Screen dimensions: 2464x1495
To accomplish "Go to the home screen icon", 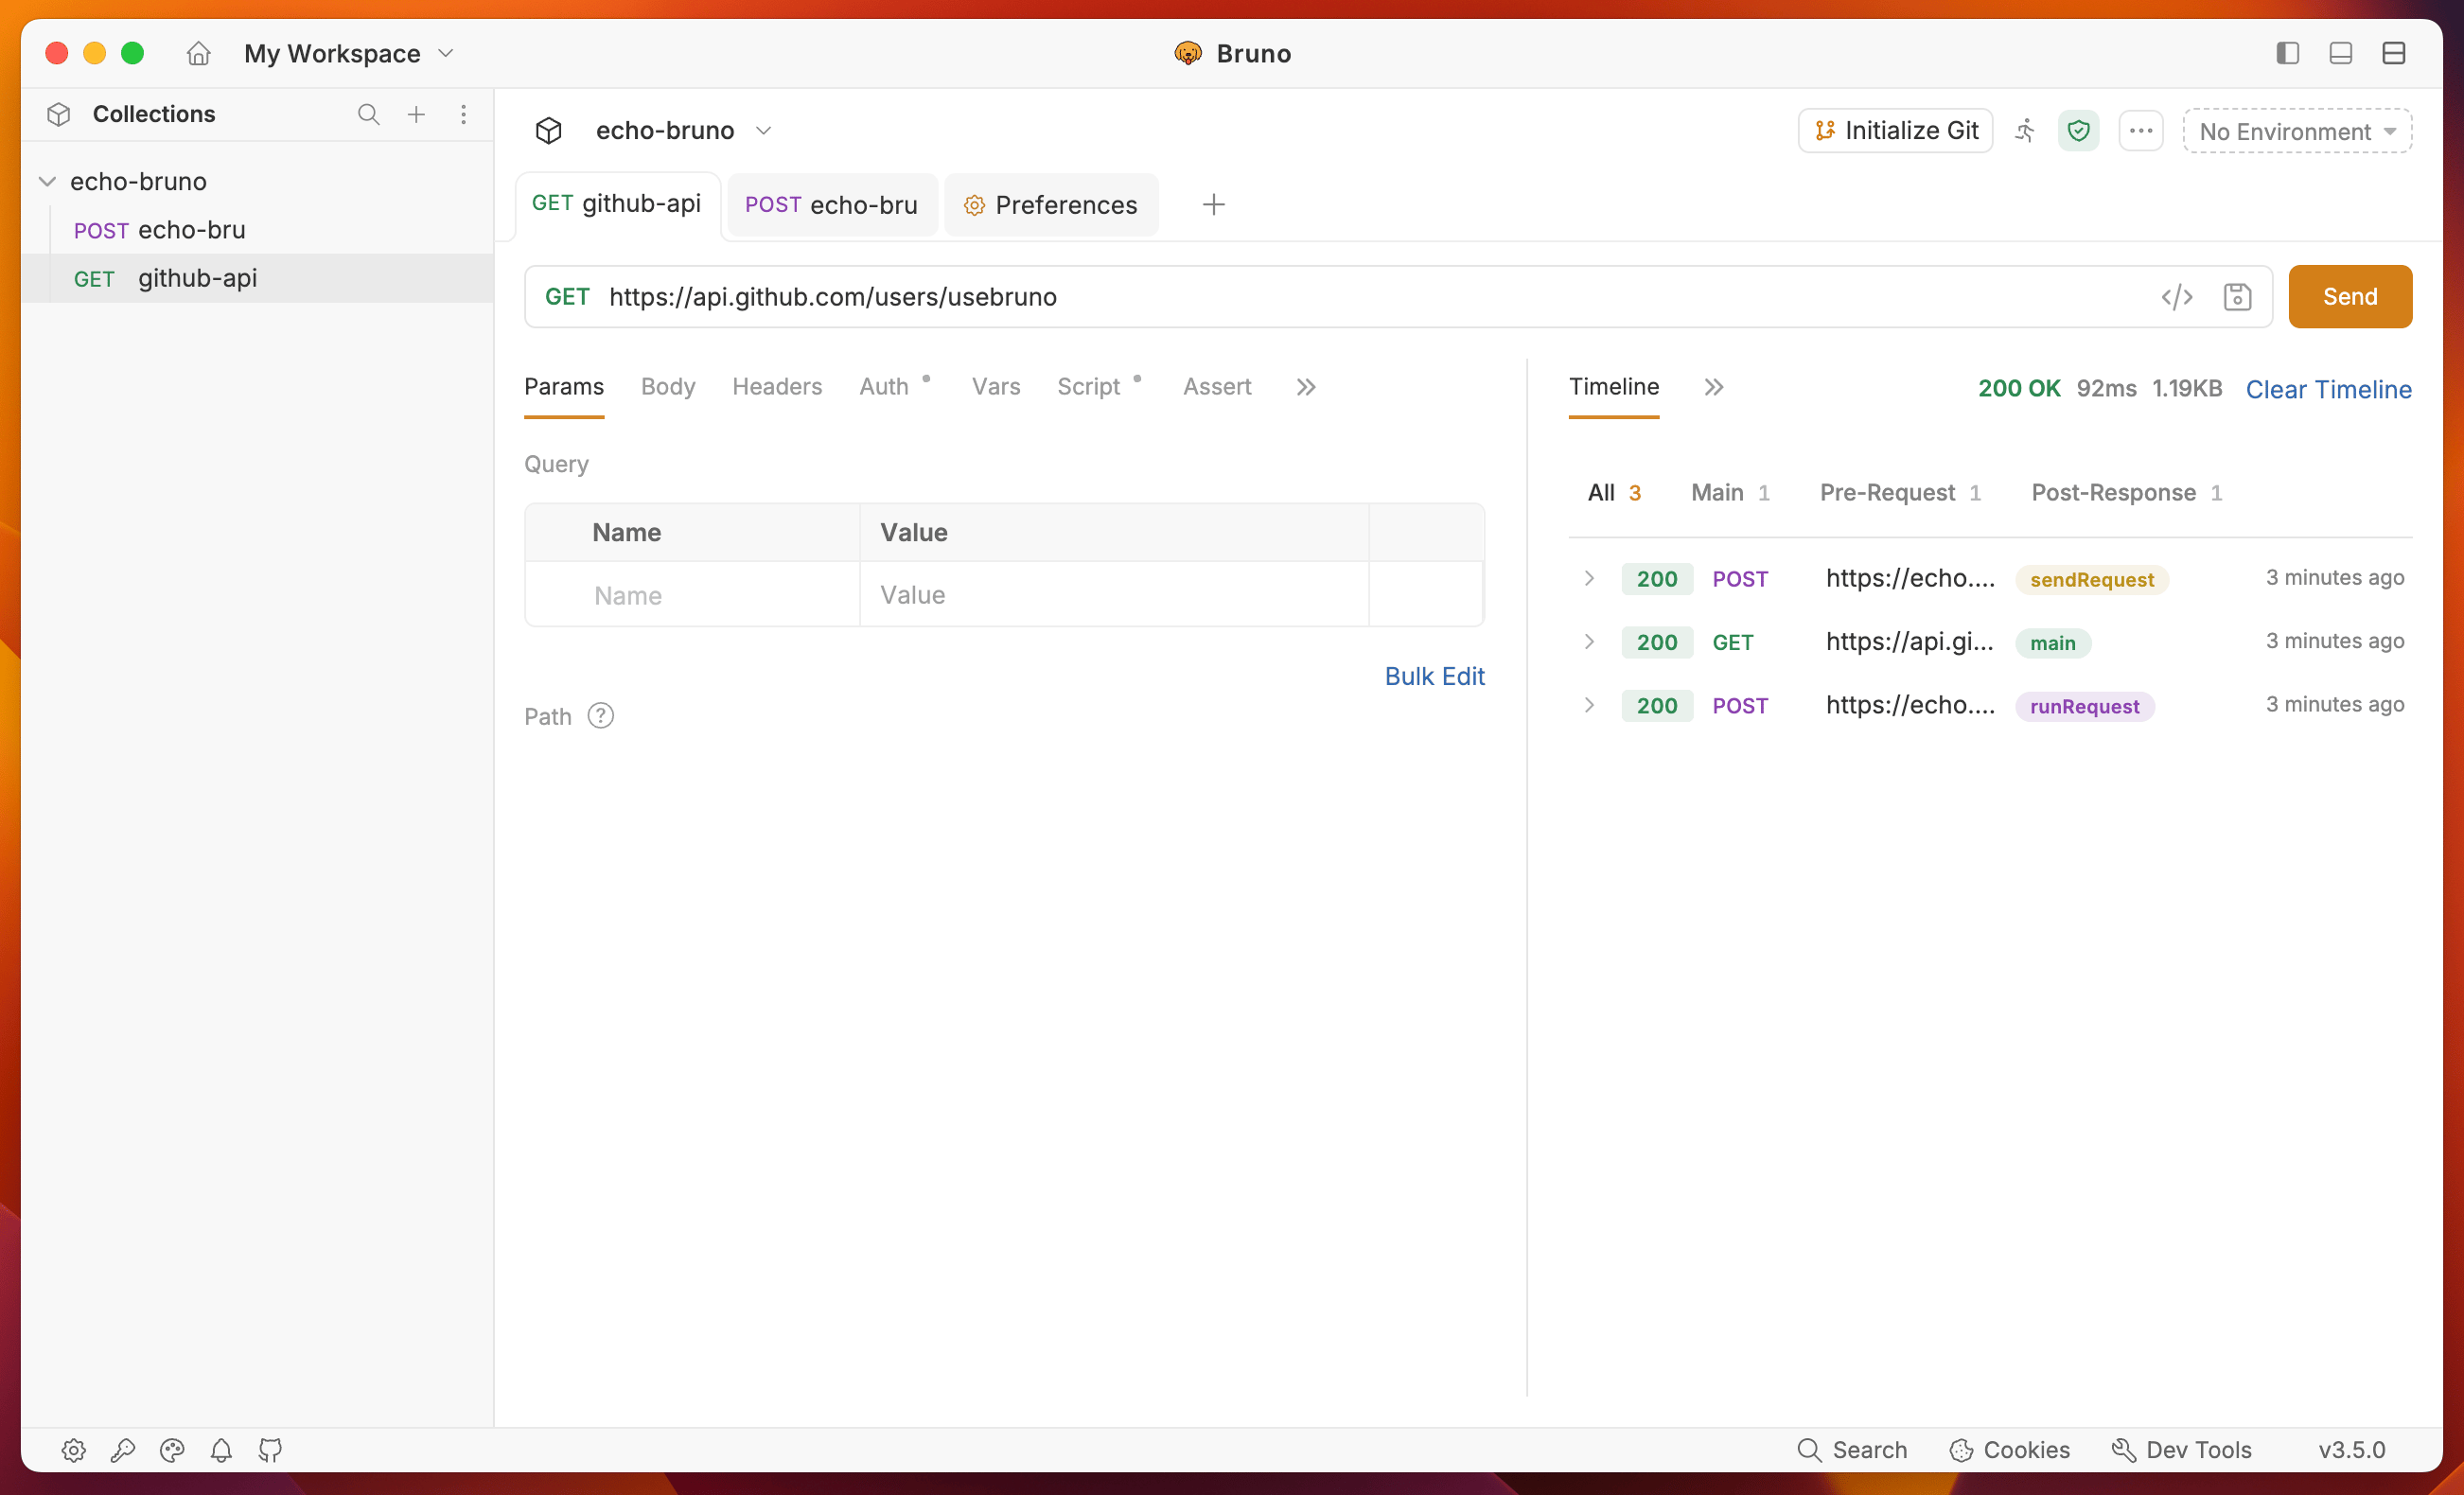I will point(198,53).
